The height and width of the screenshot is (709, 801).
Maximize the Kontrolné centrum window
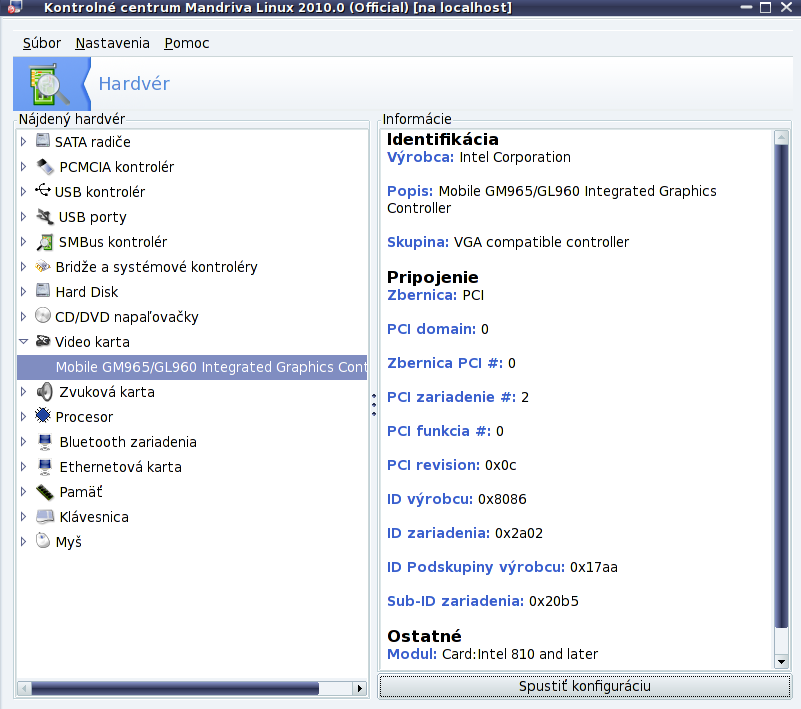coord(765,7)
